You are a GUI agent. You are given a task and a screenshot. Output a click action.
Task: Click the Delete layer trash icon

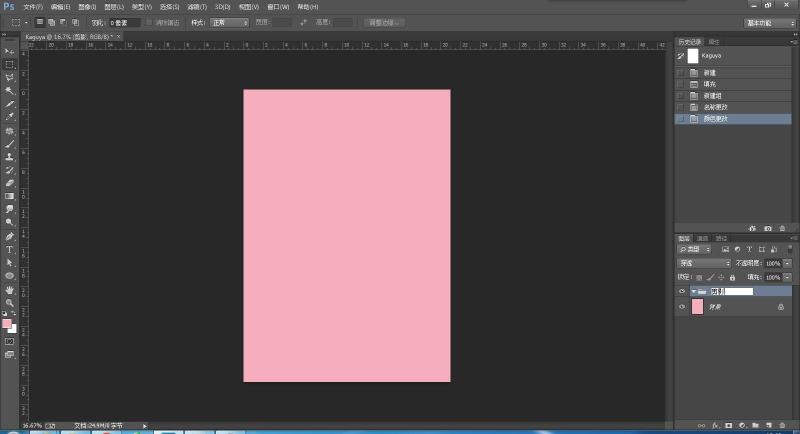pyautogui.click(x=782, y=425)
